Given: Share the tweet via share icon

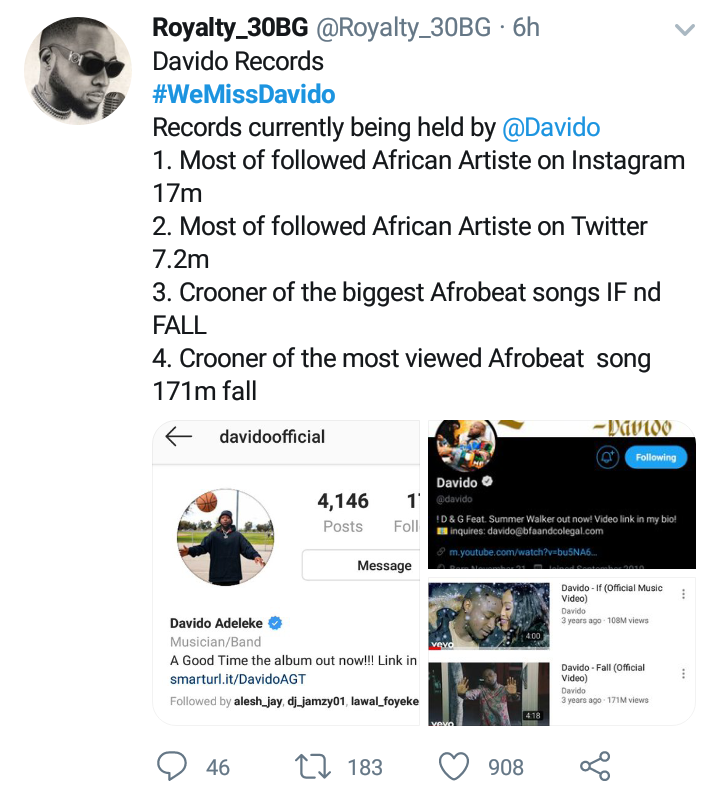Looking at the screenshot, I should point(595,766).
